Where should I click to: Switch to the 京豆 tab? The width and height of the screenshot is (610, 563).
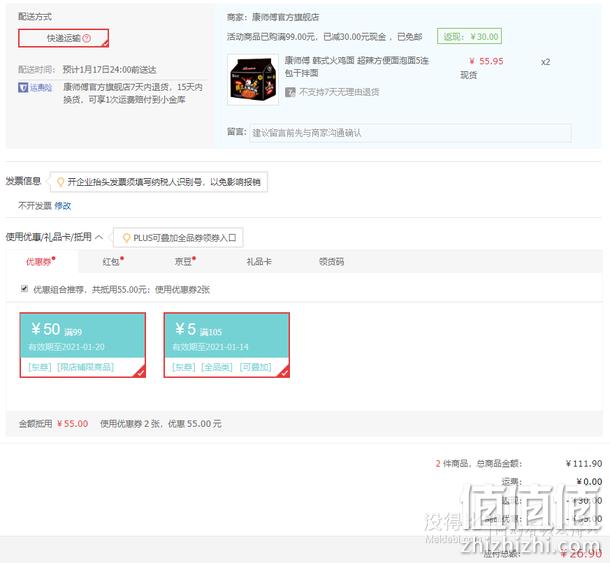pyautogui.click(x=185, y=261)
